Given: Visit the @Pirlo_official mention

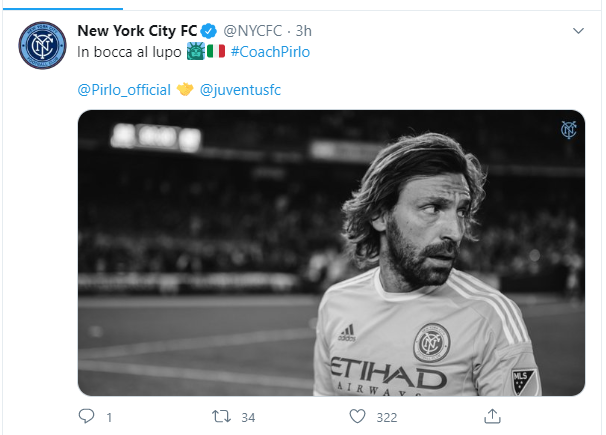Looking at the screenshot, I should [x=124, y=90].
